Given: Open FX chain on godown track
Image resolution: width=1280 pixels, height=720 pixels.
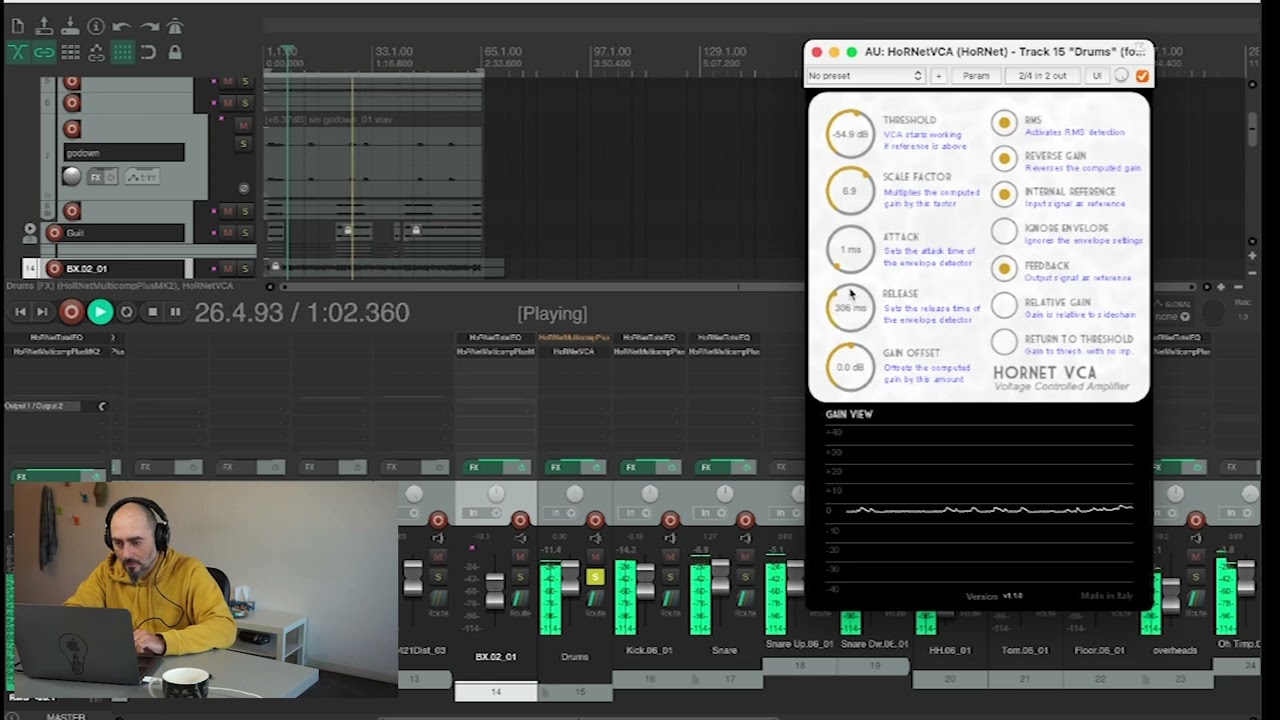Looking at the screenshot, I should [96, 177].
